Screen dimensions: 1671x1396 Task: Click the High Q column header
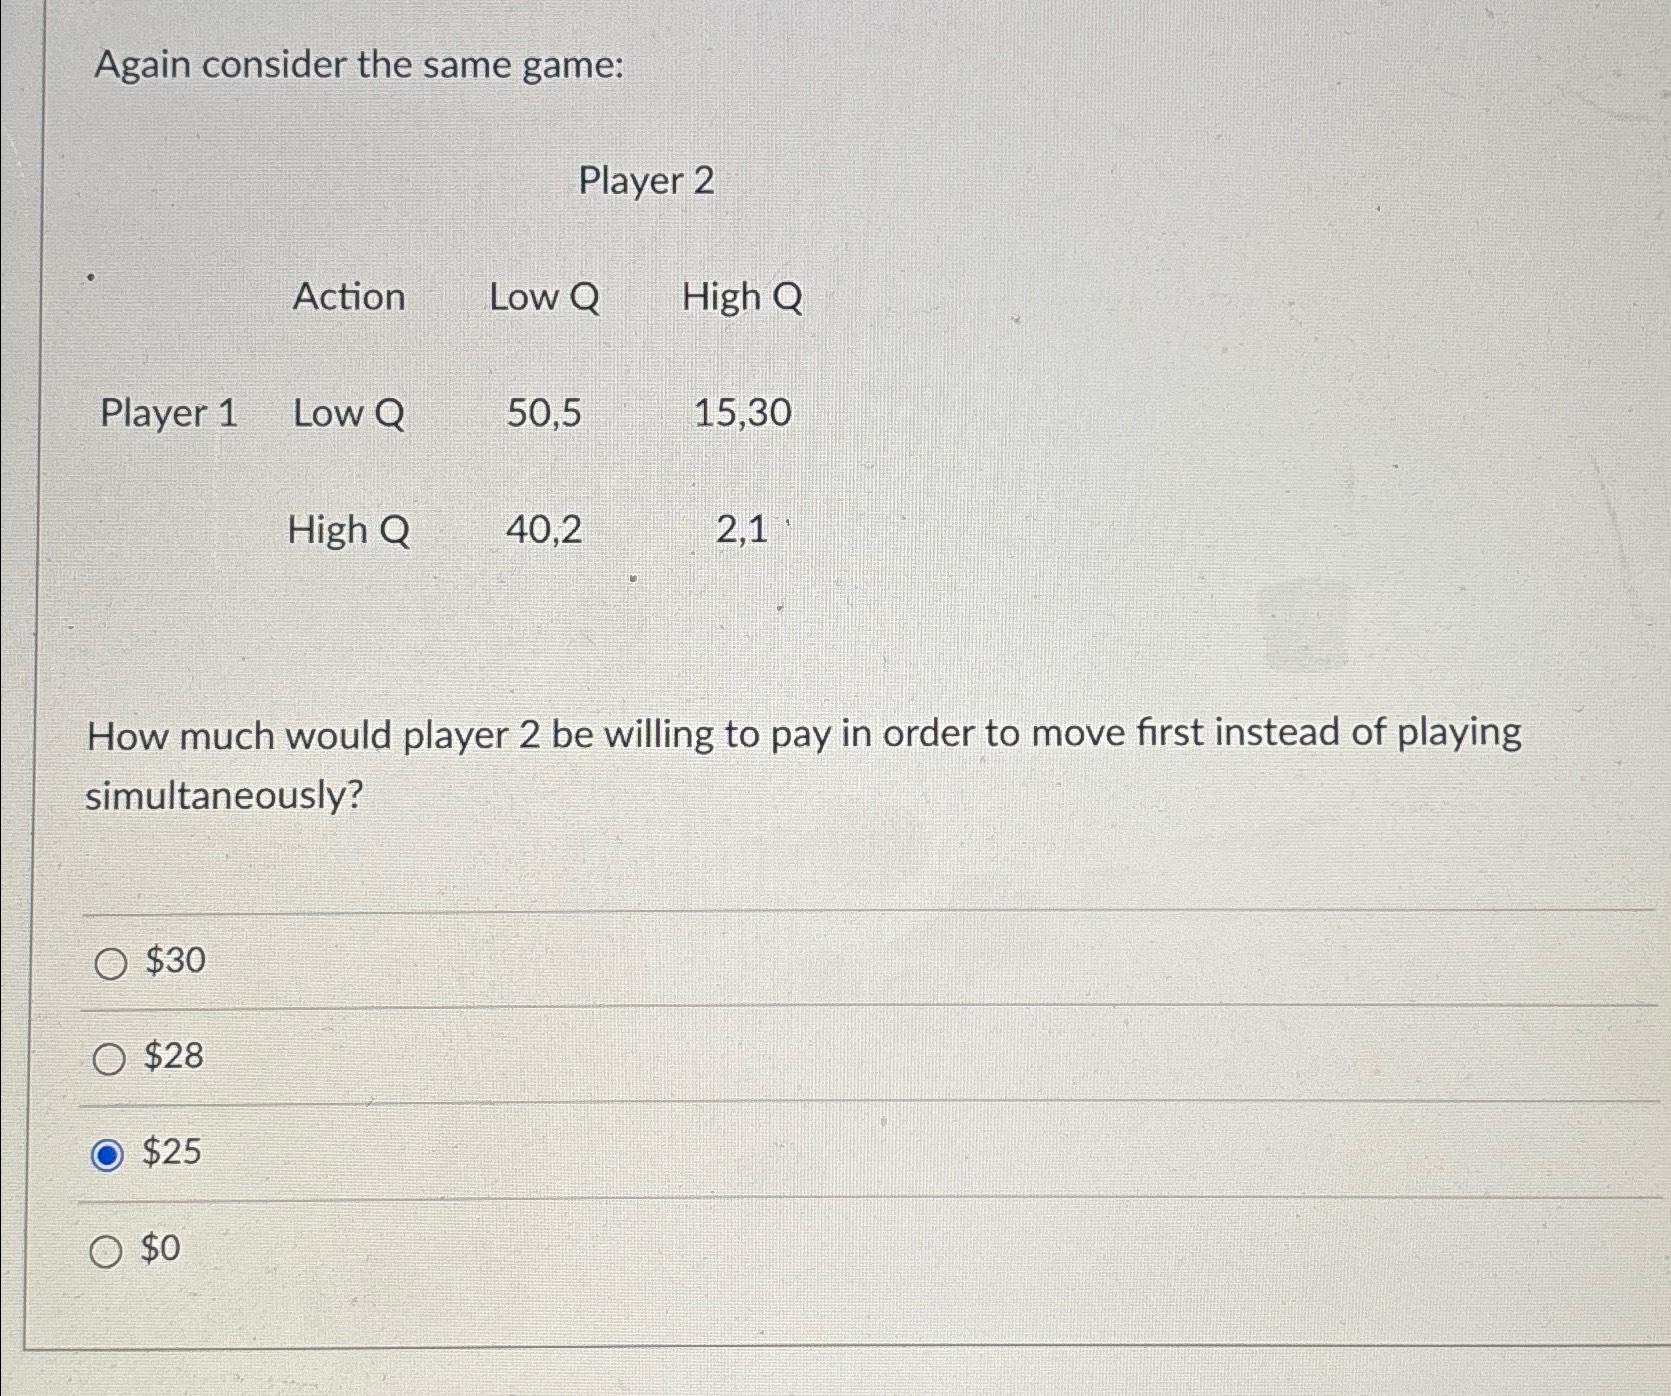[741, 298]
